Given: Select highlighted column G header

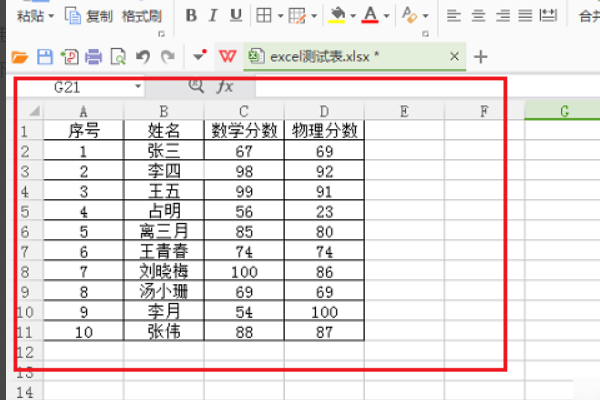Looking at the screenshot, I should tap(564, 111).
